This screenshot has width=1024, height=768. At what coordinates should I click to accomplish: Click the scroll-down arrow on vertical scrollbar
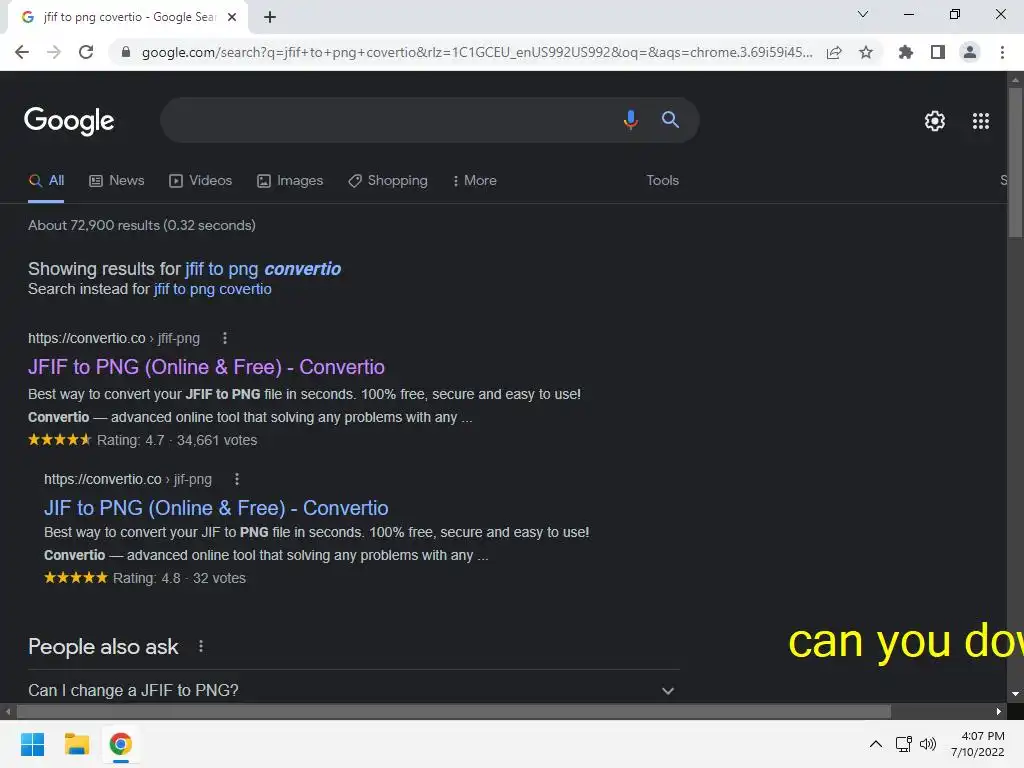coord(1015,694)
